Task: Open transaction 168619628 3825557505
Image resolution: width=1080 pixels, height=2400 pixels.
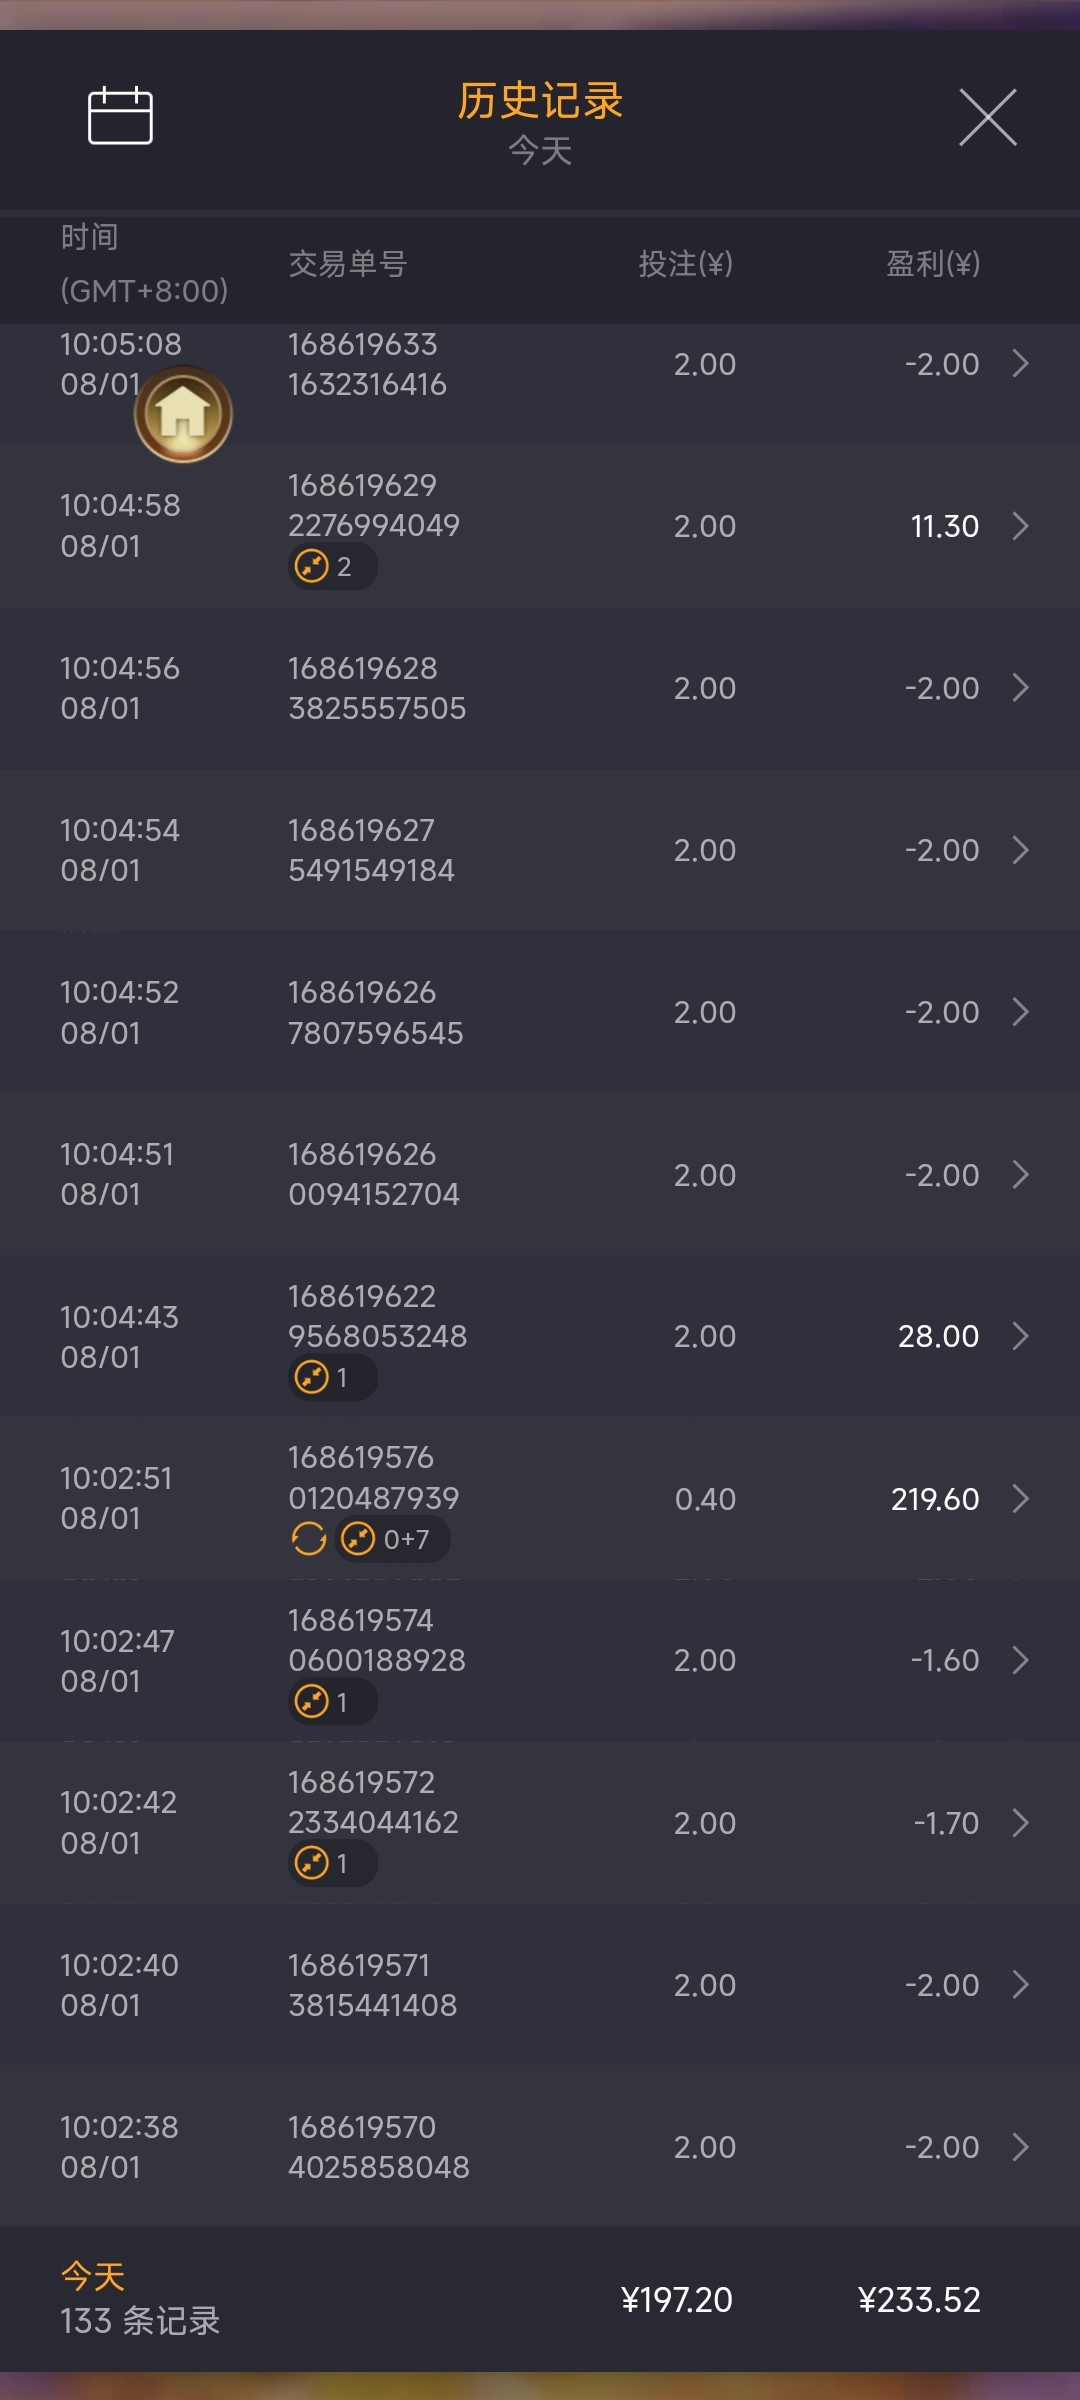Action: click(x=377, y=688)
